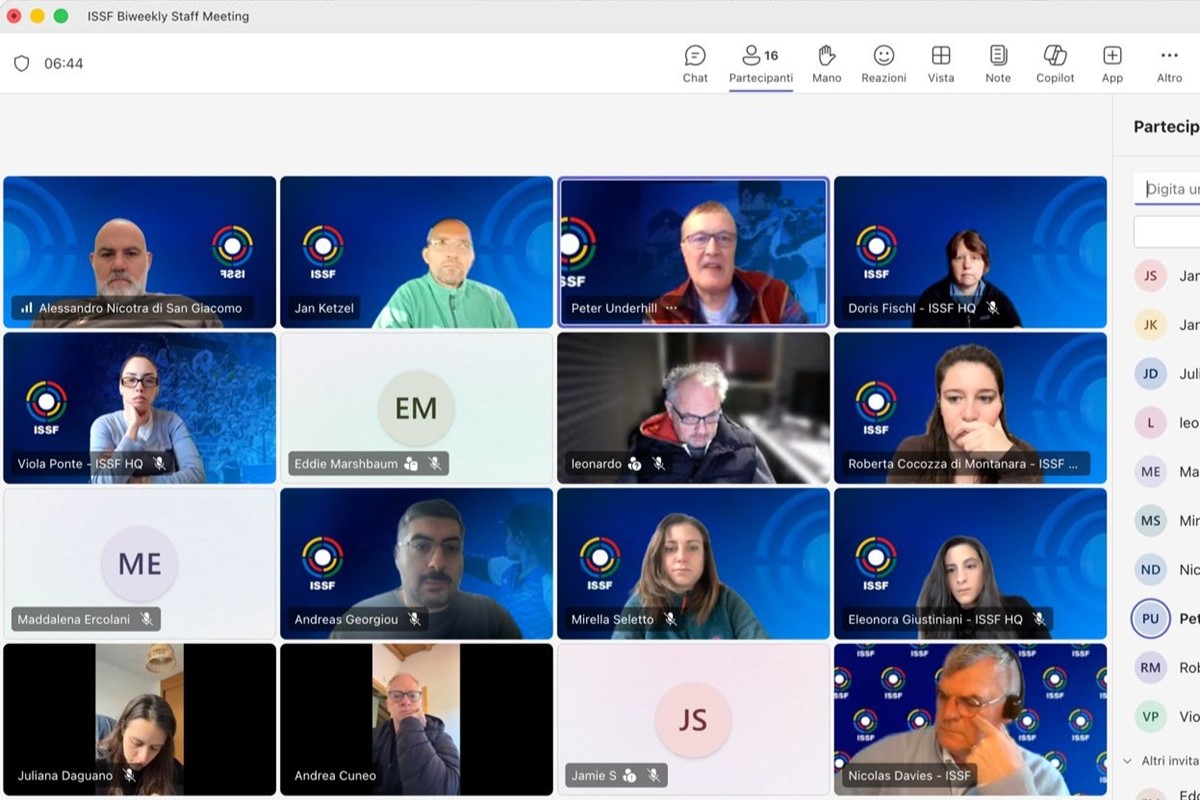1200x800 pixels.
Task: Select JS participant in the list
Action: click(1151, 275)
